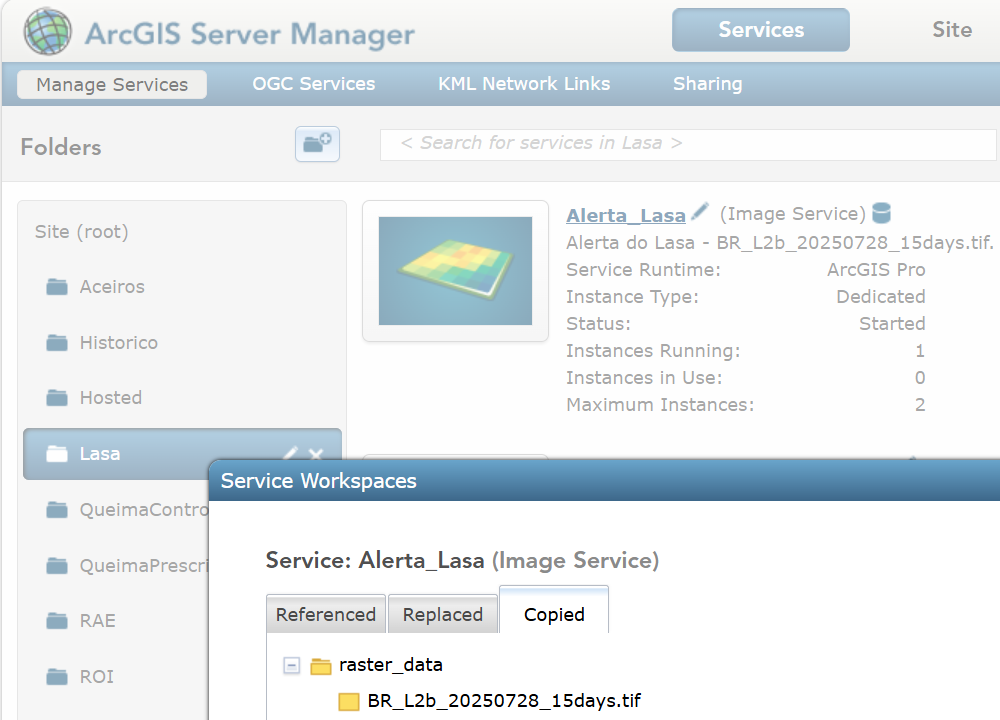Click the ArcGIS globe logo
1000x720 pixels.
coord(47,31)
